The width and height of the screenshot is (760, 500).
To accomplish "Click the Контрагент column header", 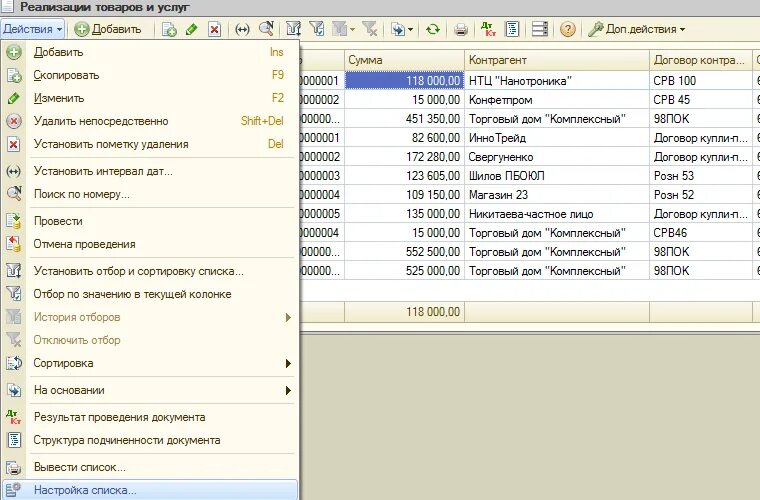I will point(557,60).
